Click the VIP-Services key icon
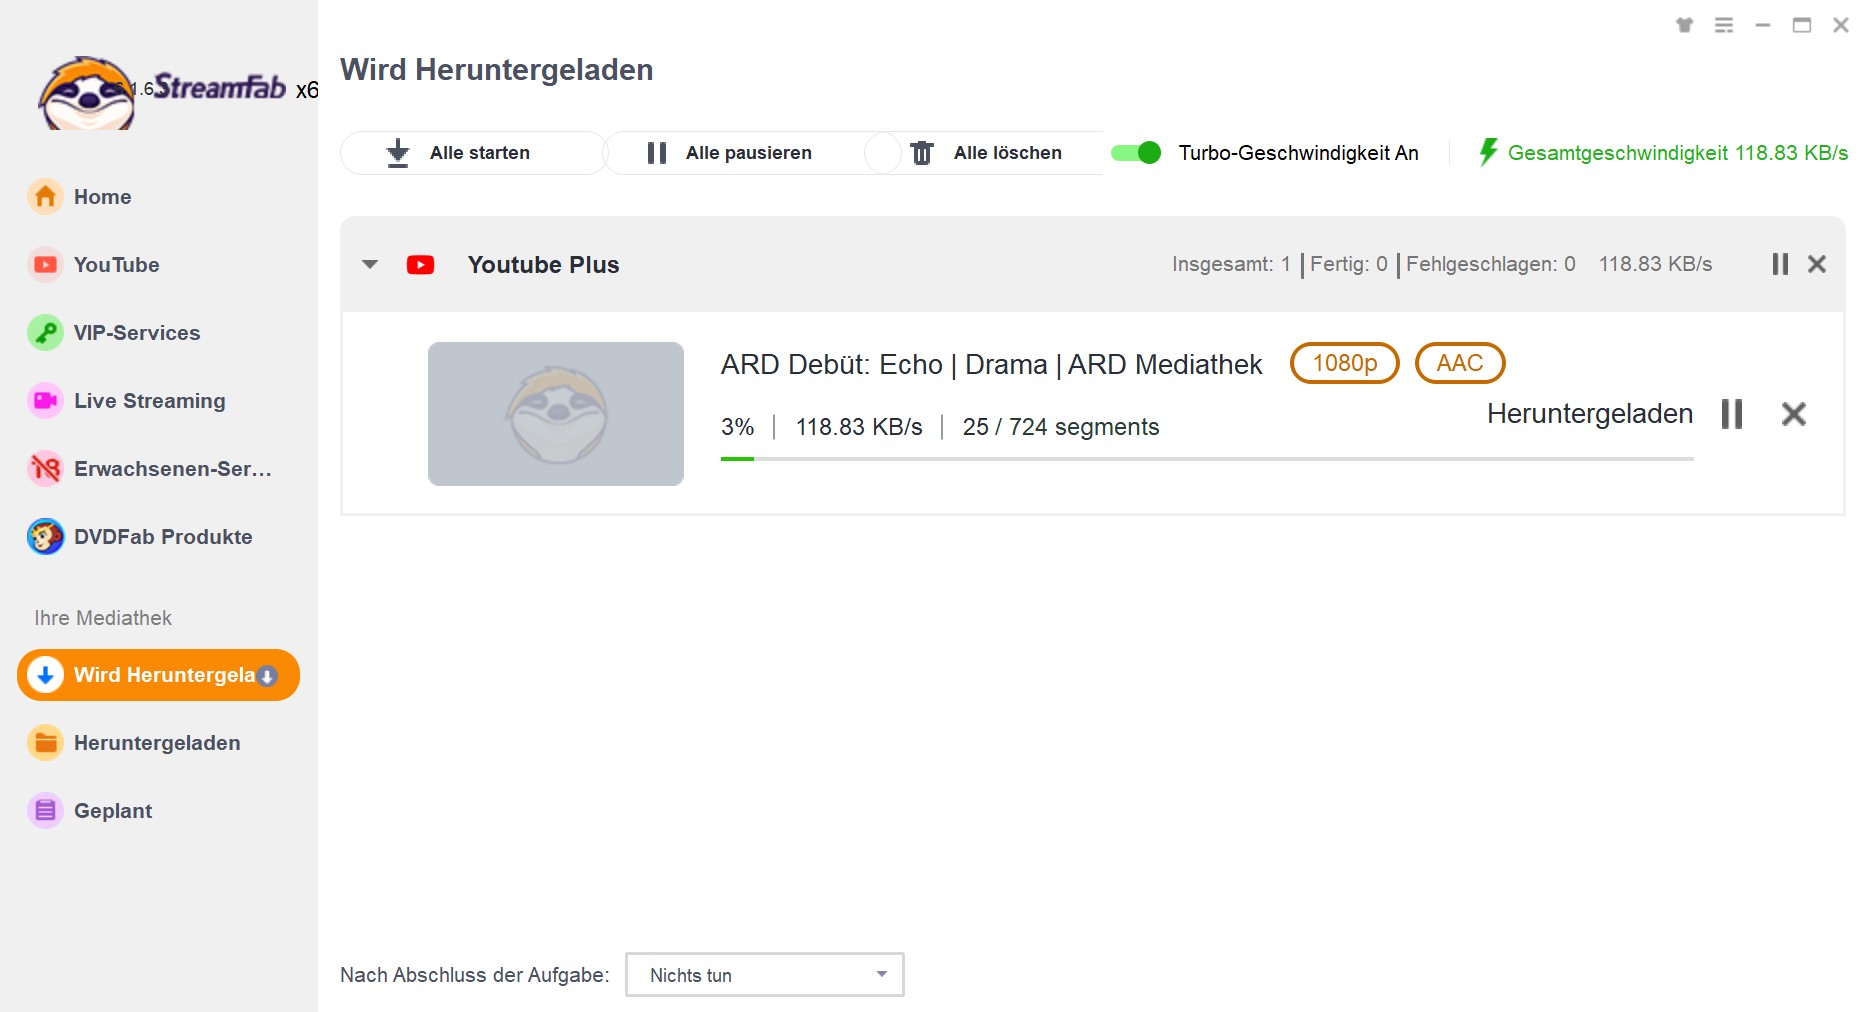Image resolution: width=1868 pixels, height=1012 pixels. [x=45, y=333]
